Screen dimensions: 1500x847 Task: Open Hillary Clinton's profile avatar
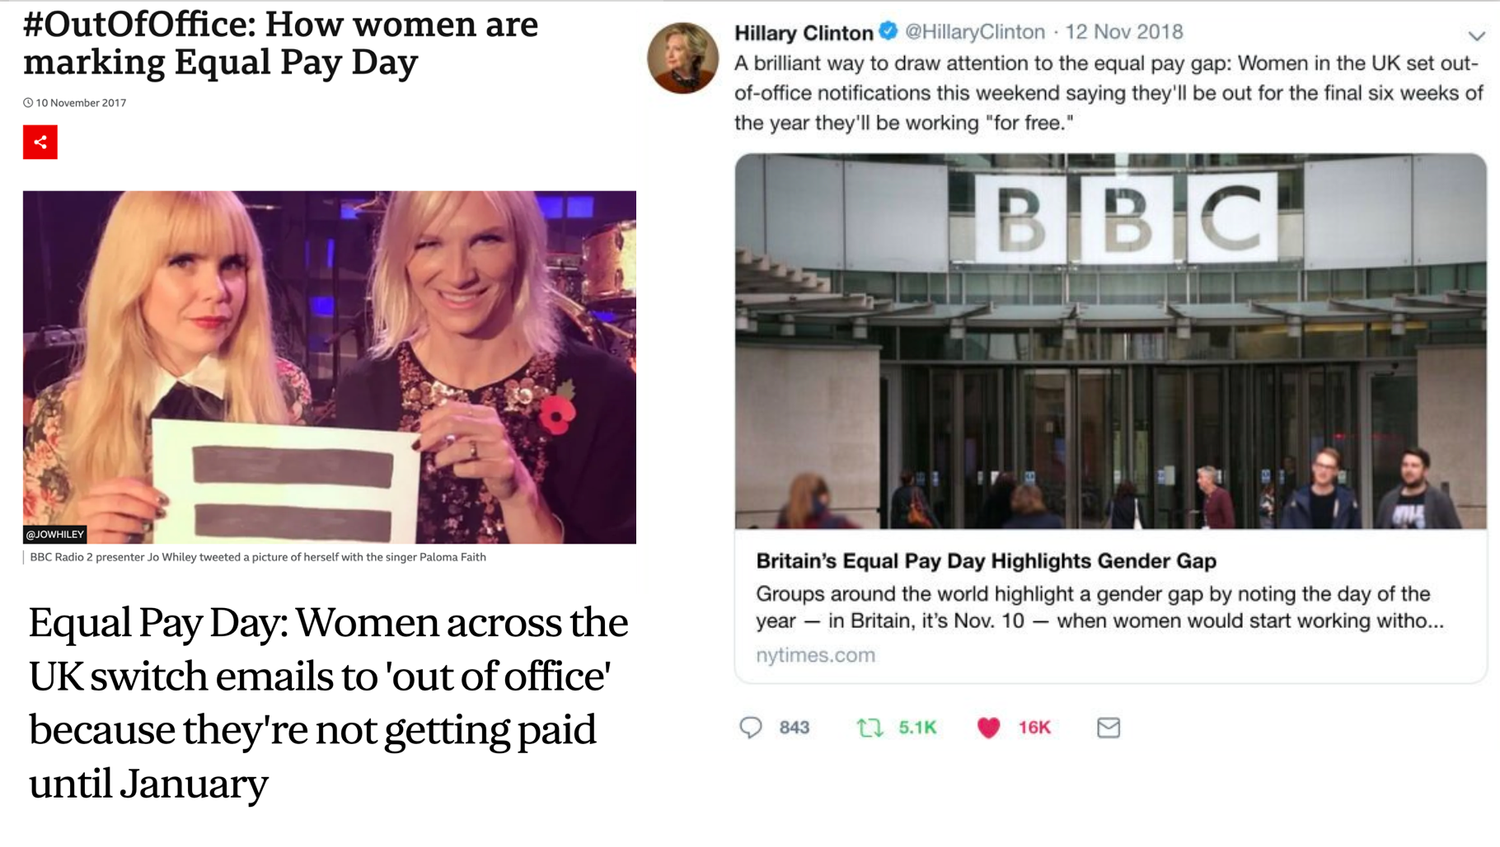pyautogui.click(x=683, y=58)
